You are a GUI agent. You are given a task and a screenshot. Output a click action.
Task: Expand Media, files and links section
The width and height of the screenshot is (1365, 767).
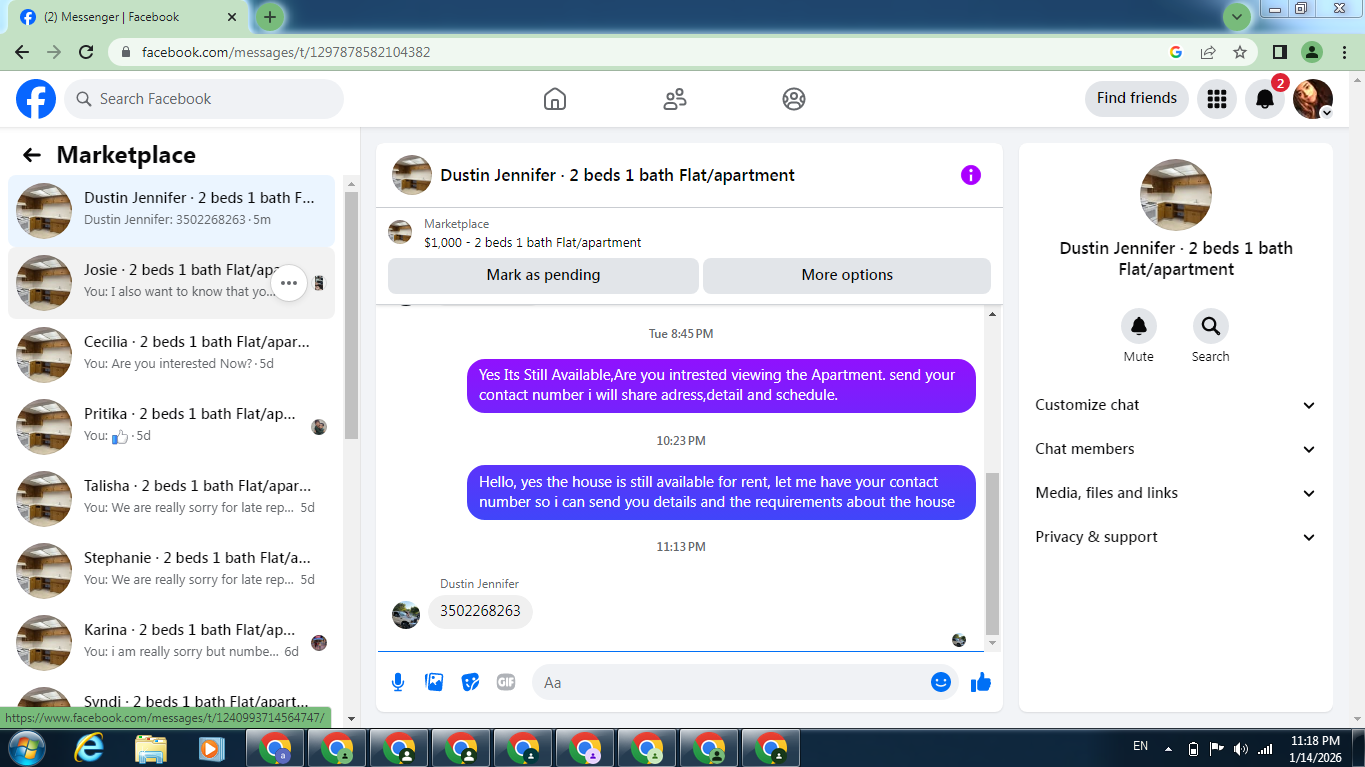(x=1176, y=493)
